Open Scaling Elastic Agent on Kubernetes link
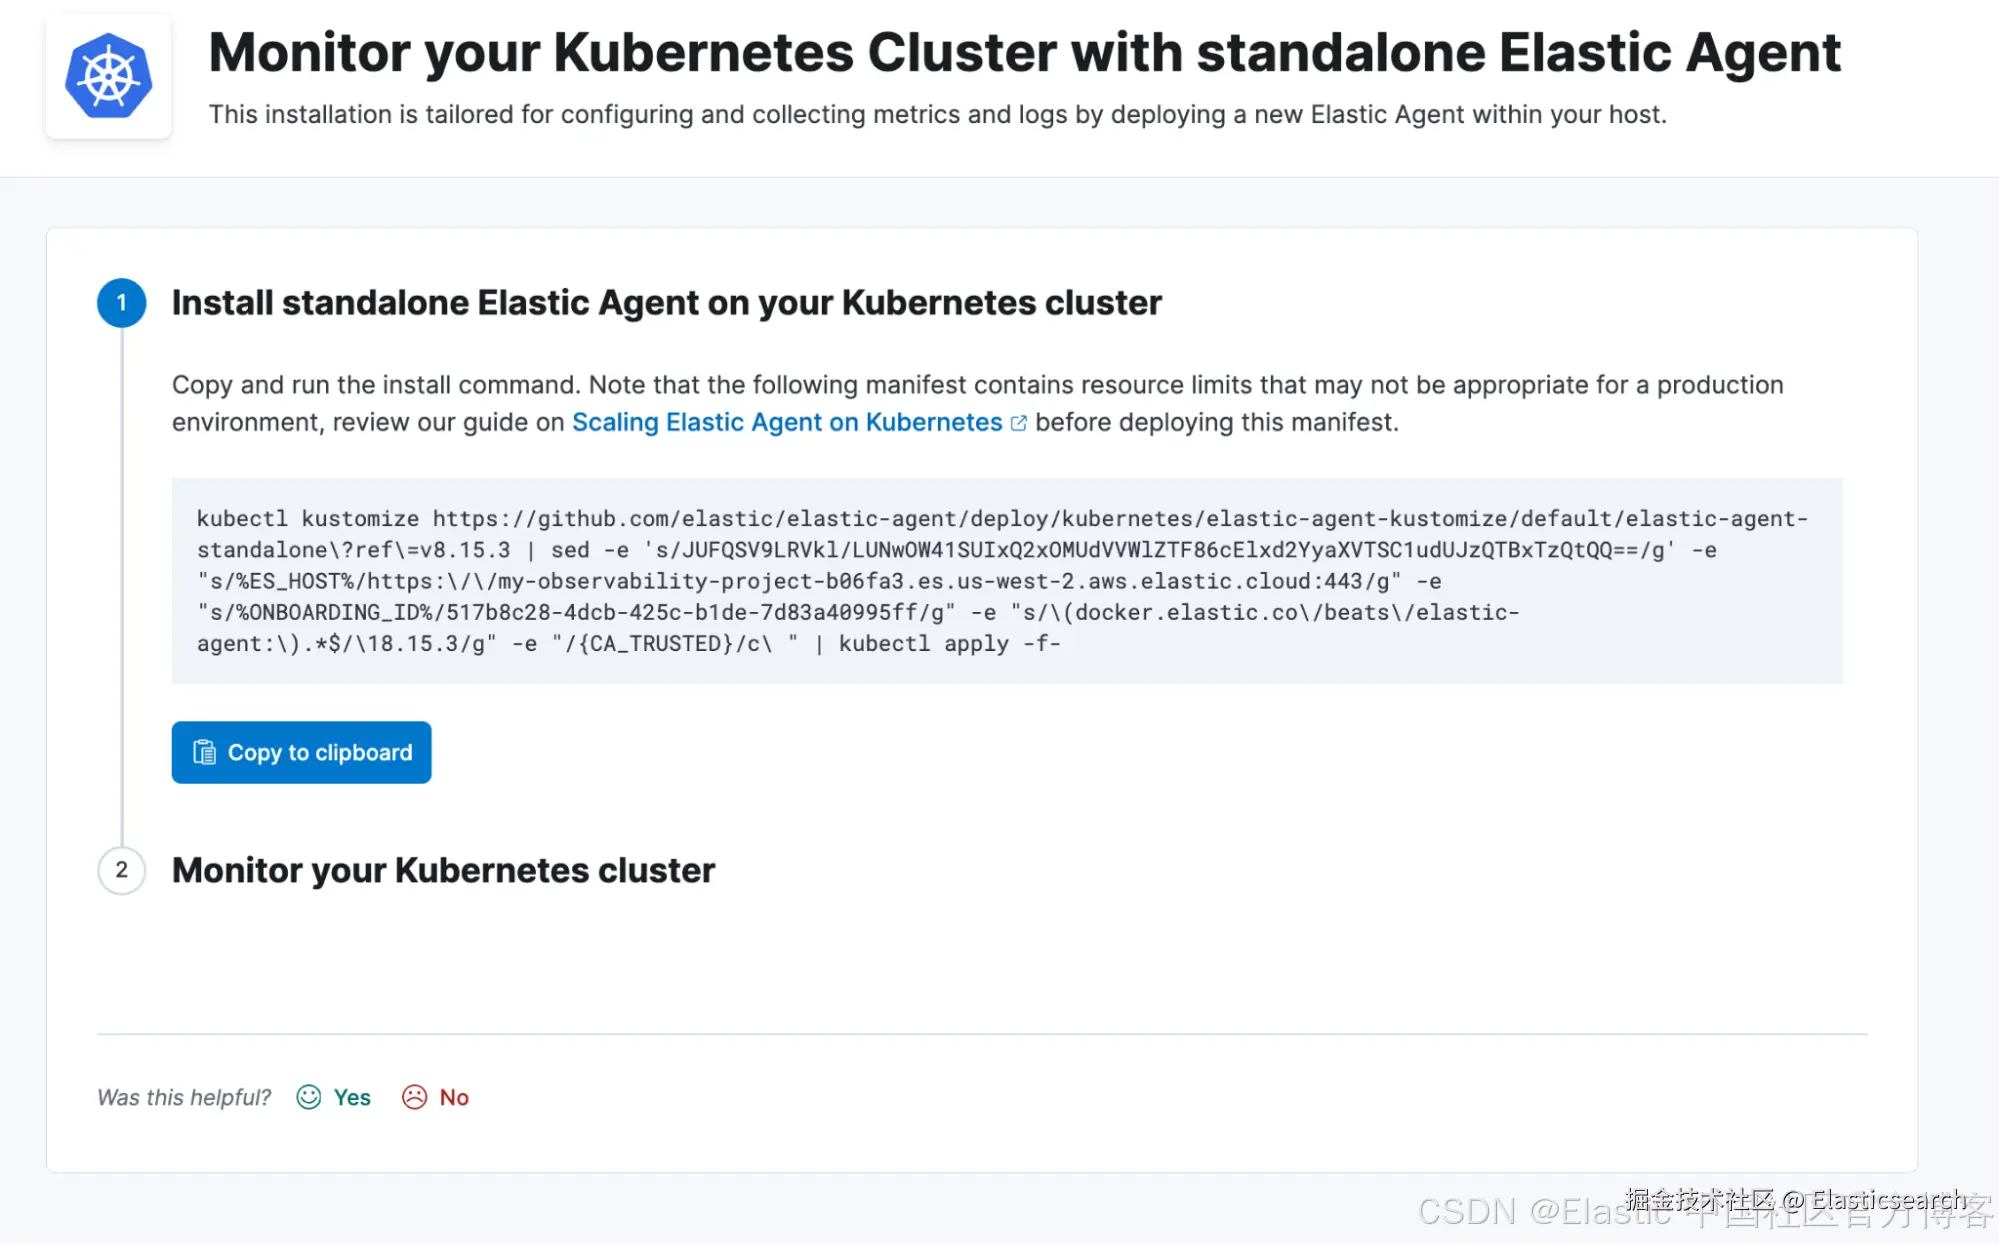This screenshot has height=1245, width=1999. 786,422
